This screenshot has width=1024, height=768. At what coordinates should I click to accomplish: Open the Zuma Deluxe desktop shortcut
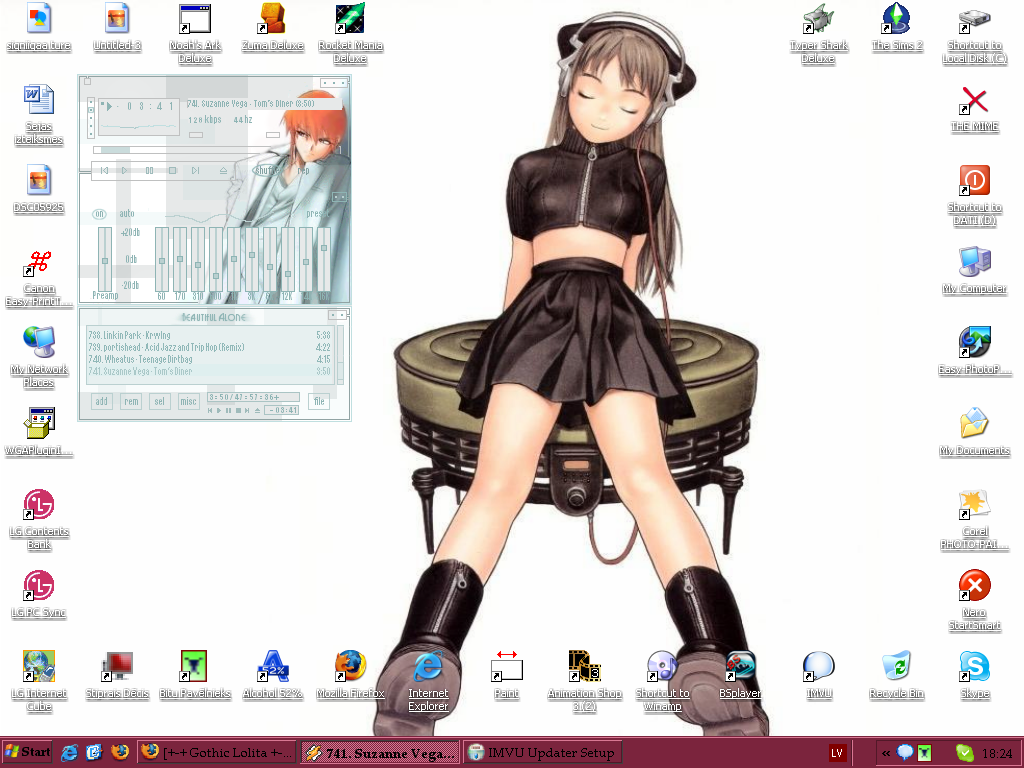point(273,27)
